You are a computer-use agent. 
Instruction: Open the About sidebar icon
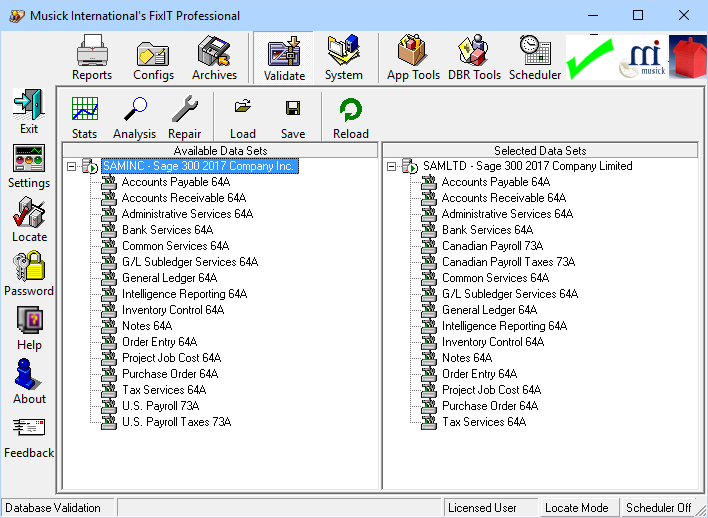click(29, 382)
